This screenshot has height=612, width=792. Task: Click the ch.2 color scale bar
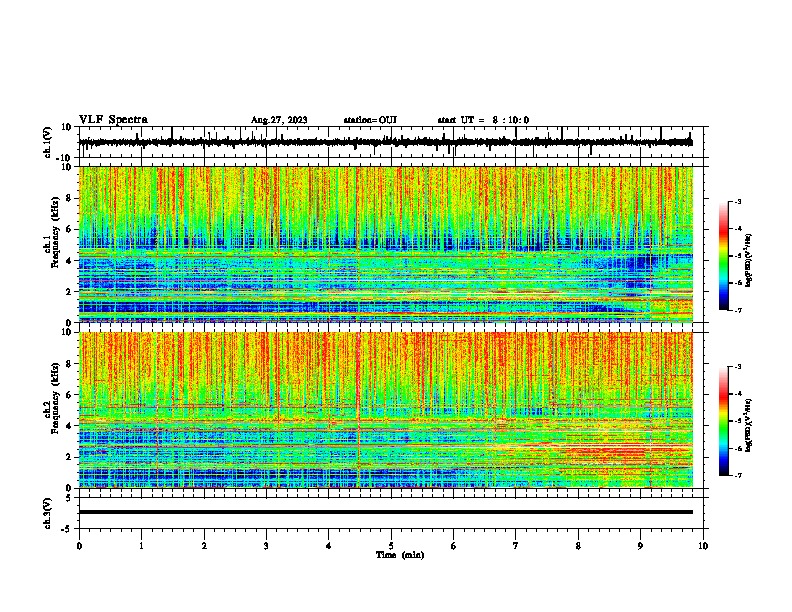click(724, 421)
